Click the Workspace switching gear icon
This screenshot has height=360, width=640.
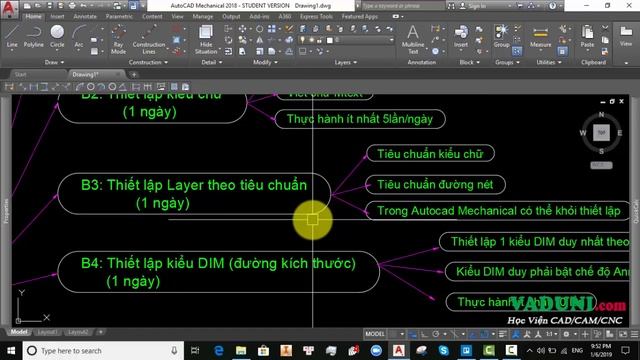click(x=566, y=334)
